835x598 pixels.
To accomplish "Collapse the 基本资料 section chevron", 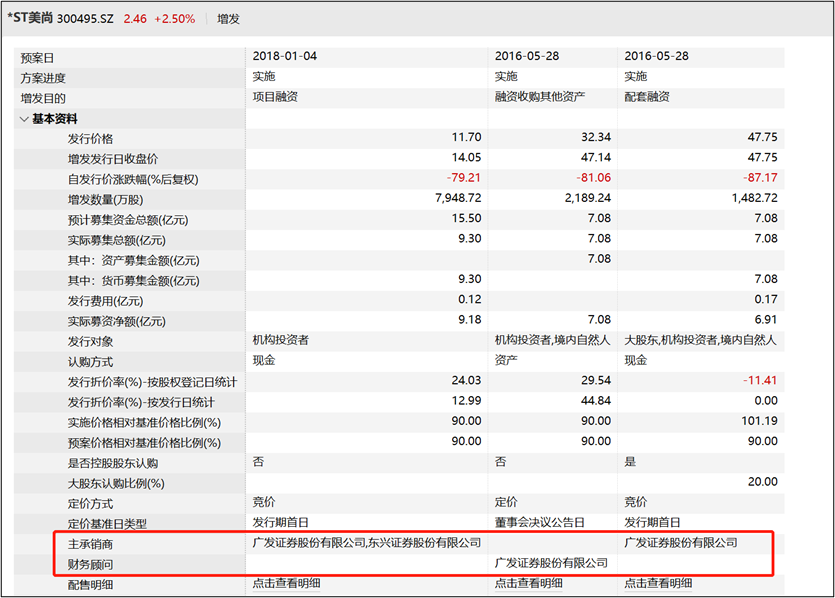I will 24,119.
